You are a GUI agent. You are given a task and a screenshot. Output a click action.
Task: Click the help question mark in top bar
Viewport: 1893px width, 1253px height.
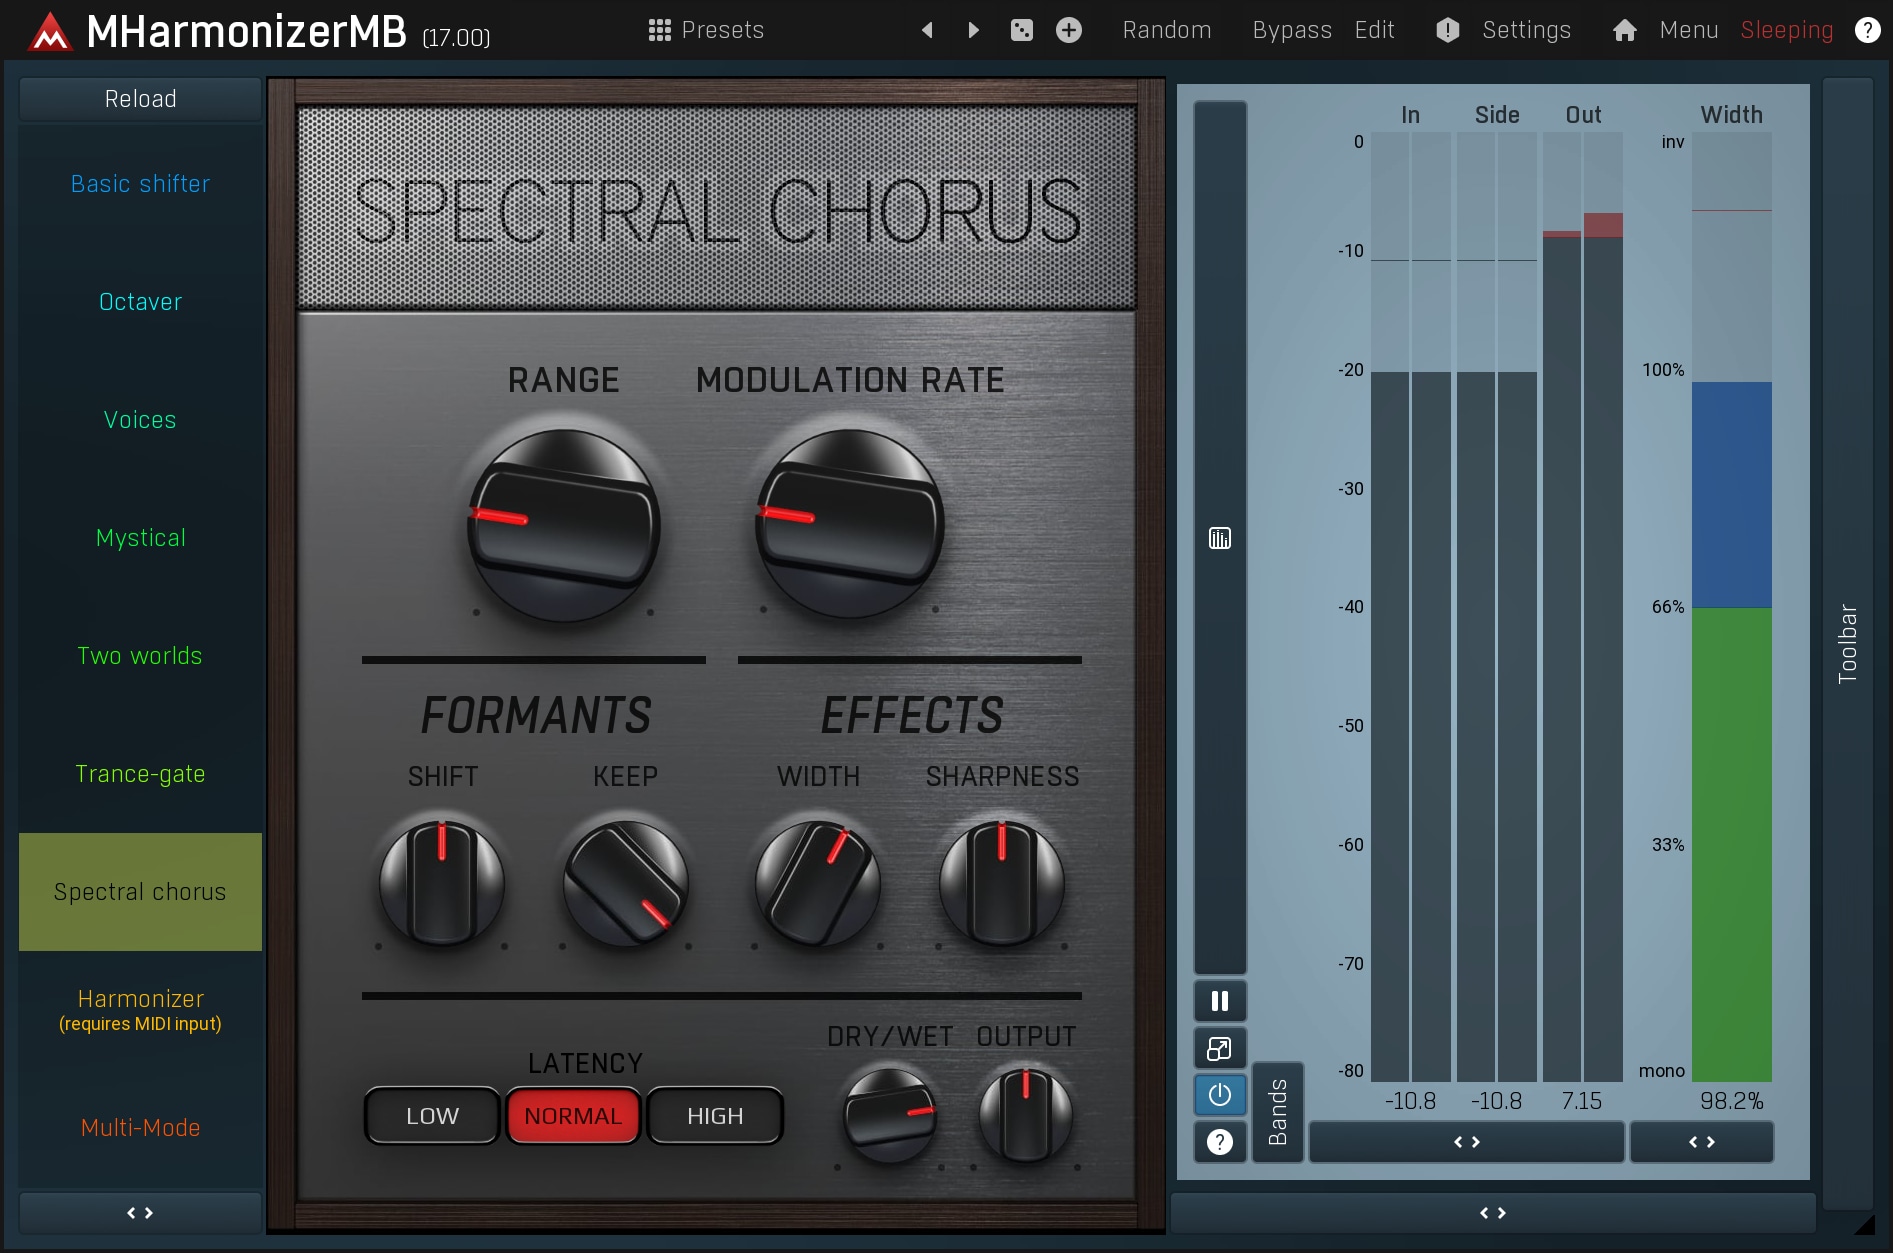[1866, 30]
